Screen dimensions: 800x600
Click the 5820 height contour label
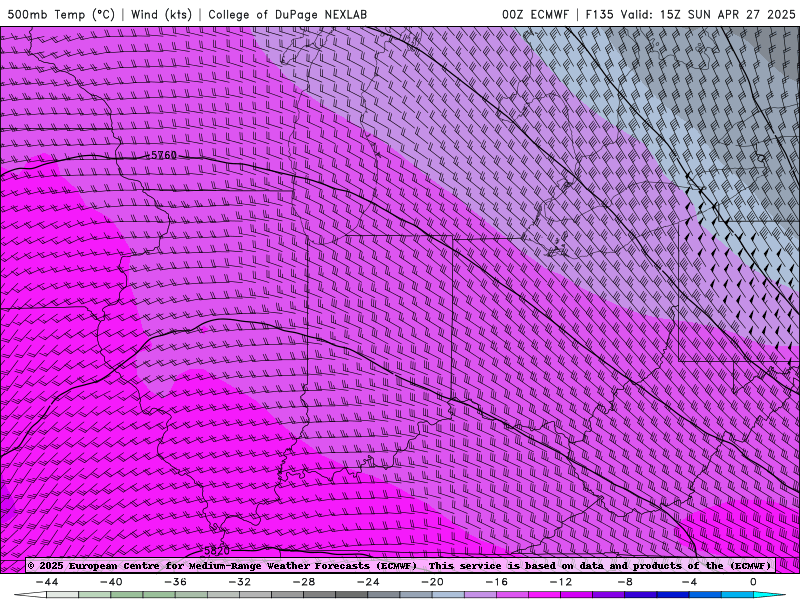pyautogui.click(x=217, y=551)
